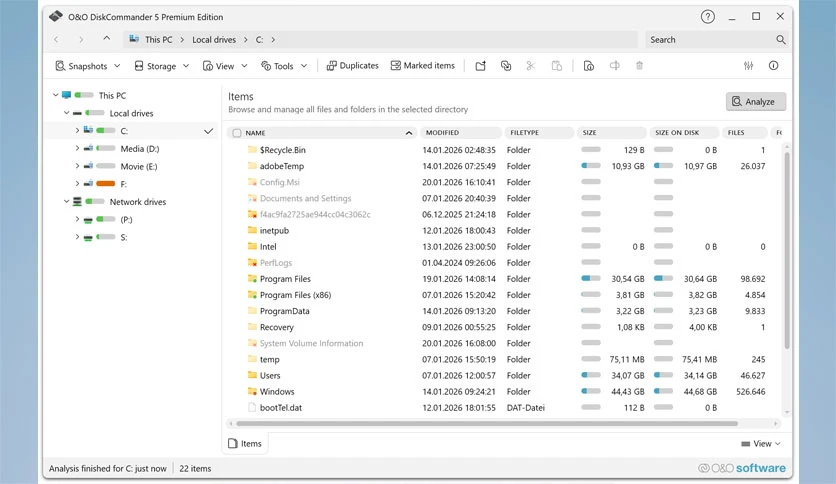Expand the Media (D:) tree node
836x484 pixels.
[77, 148]
